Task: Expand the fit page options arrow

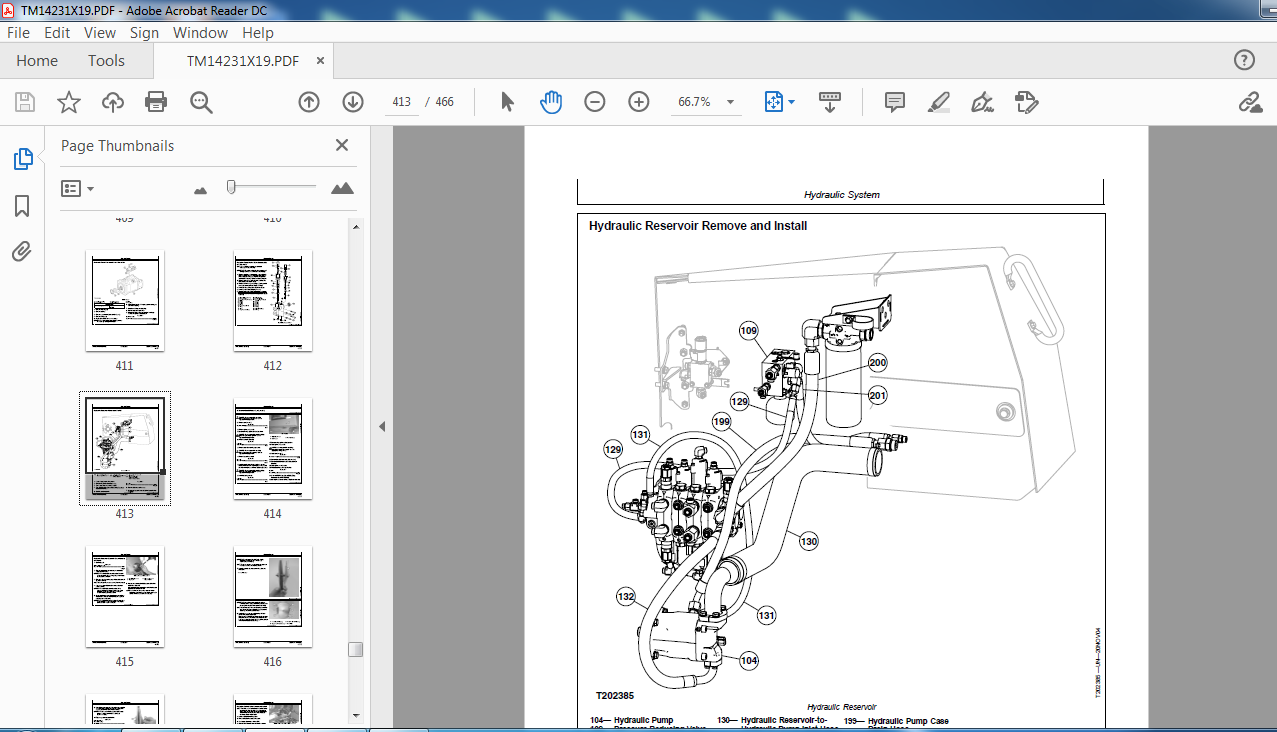Action: click(792, 102)
